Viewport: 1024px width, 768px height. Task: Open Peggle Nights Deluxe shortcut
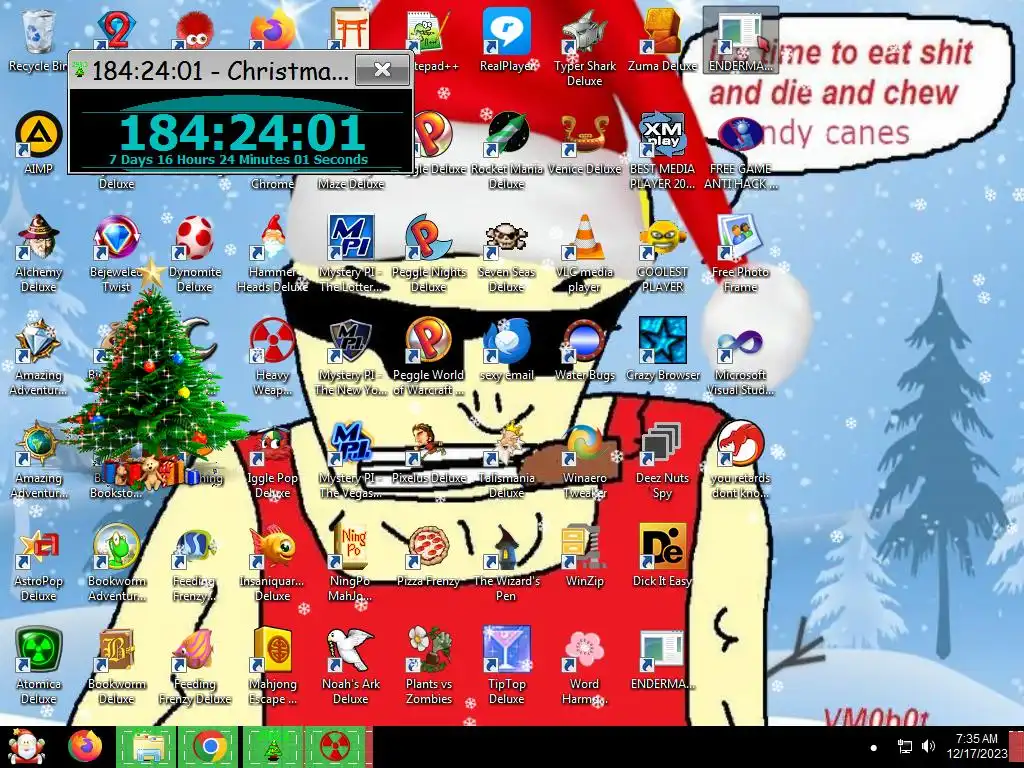coord(428,253)
